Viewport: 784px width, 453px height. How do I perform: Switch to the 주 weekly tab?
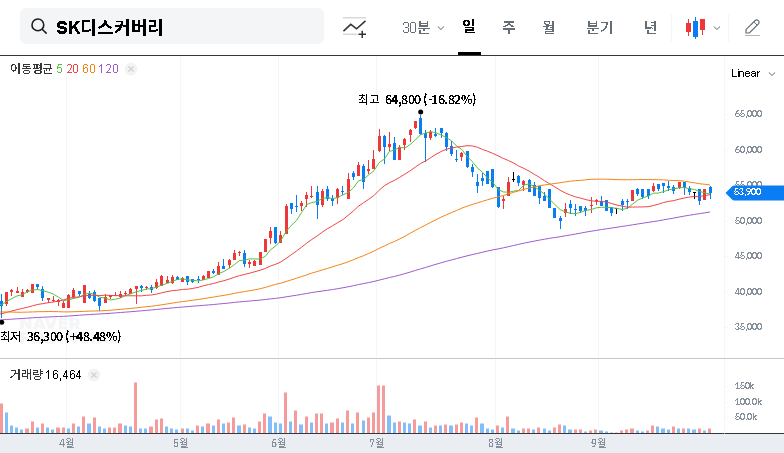pos(508,27)
